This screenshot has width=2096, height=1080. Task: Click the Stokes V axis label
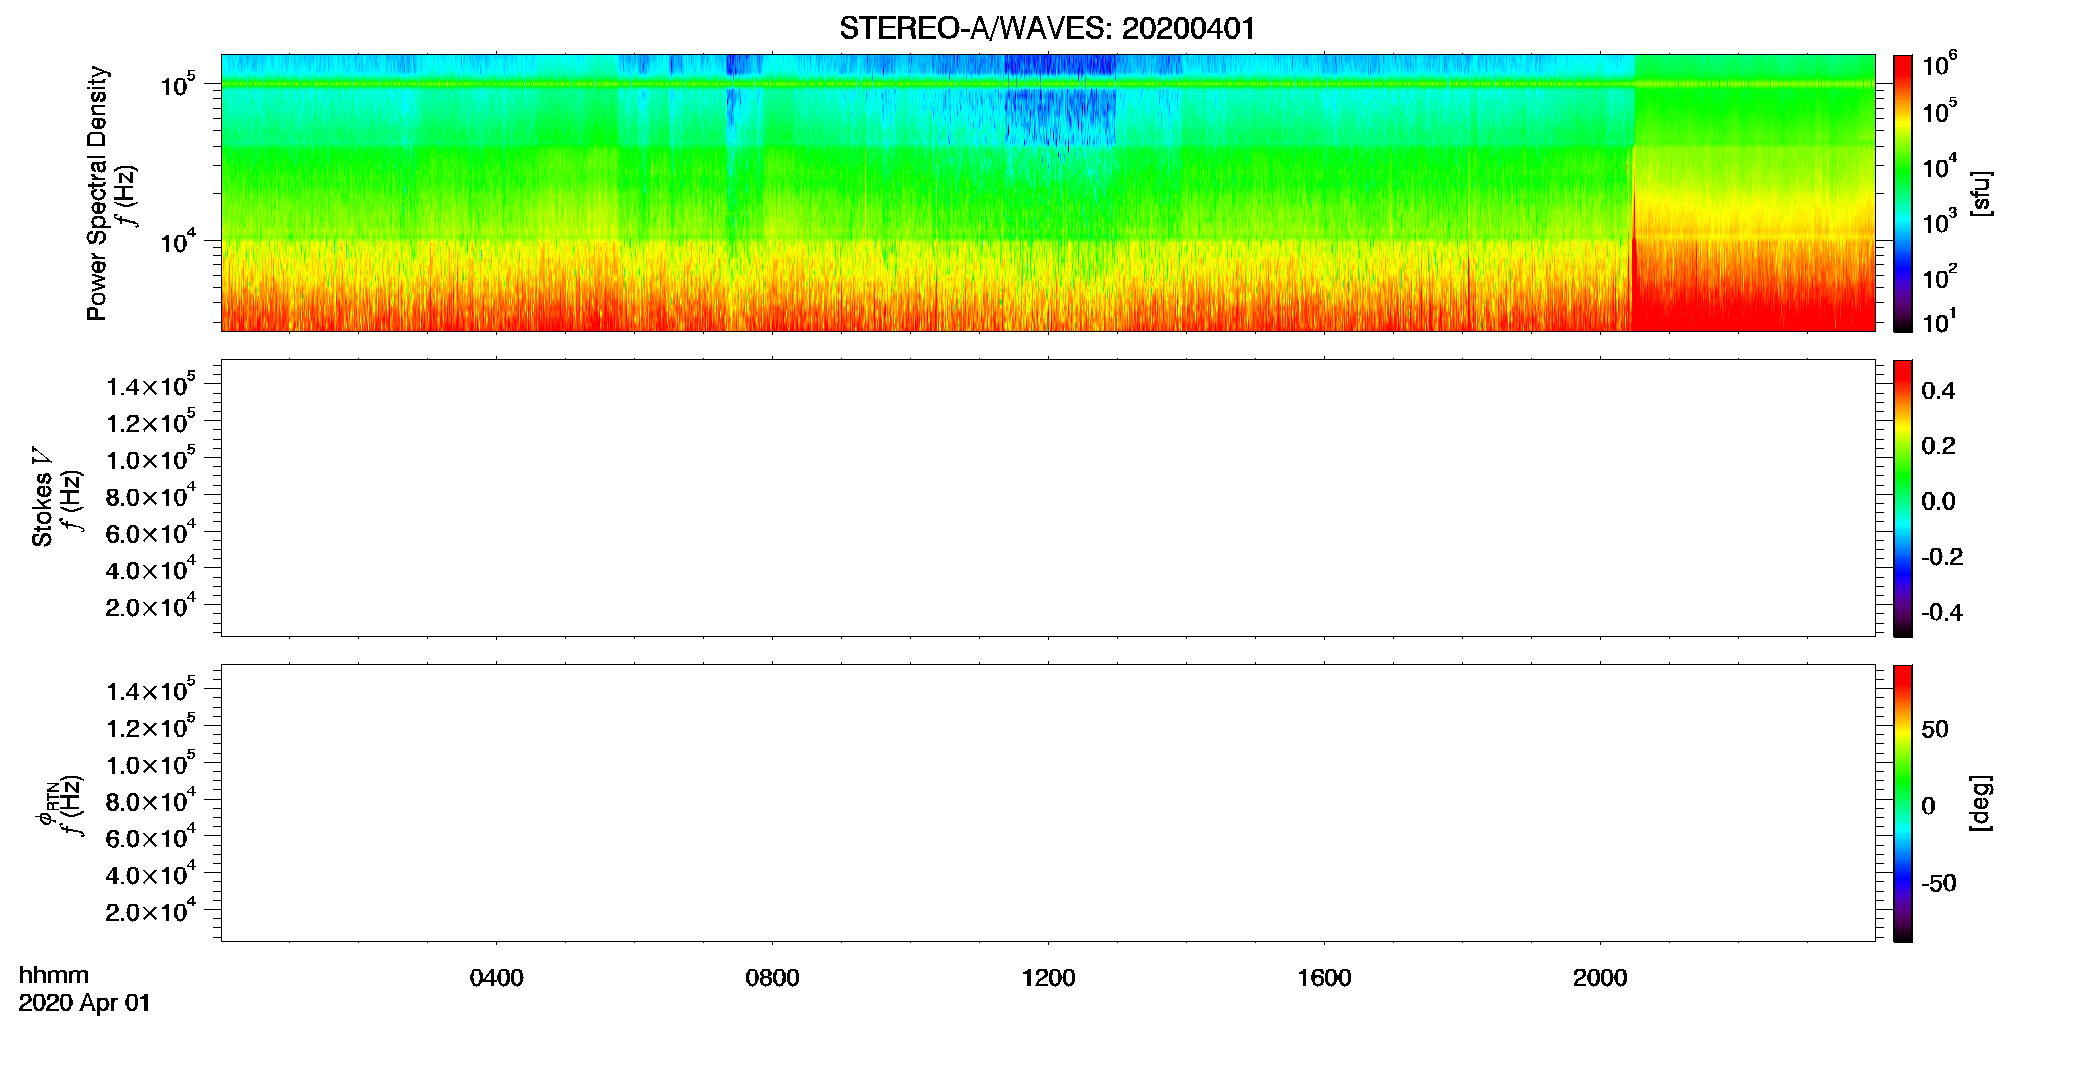pos(43,497)
